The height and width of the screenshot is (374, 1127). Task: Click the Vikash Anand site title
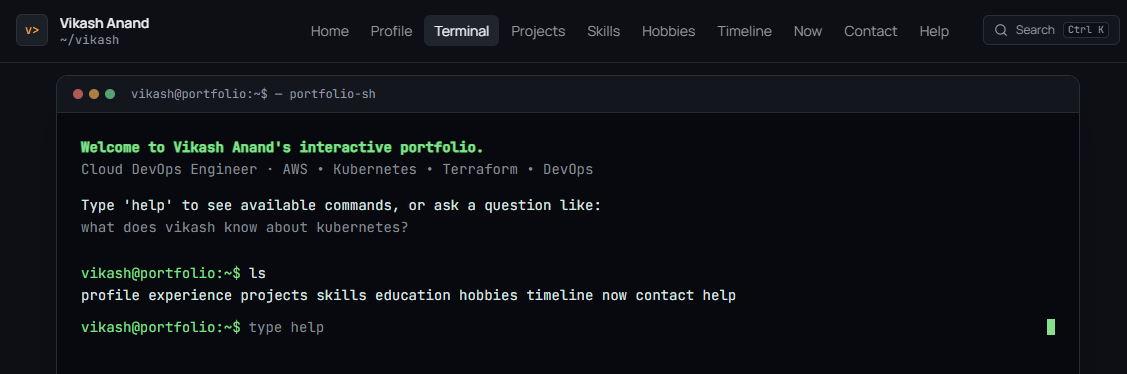[x=105, y=23]
